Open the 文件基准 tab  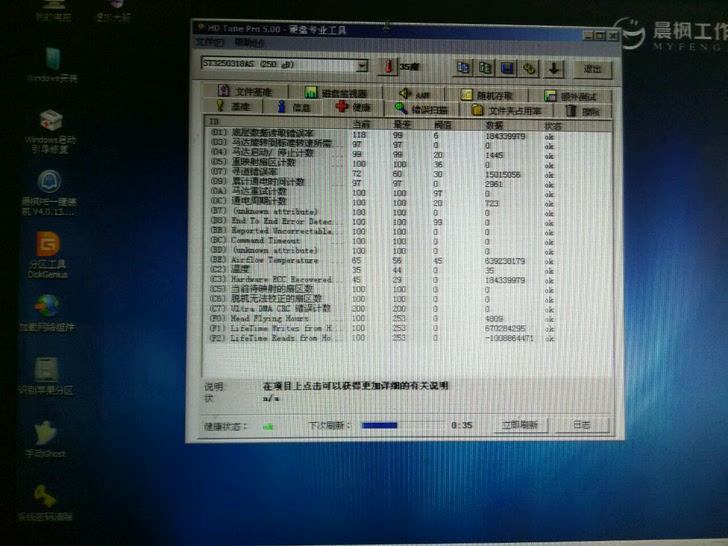point(245,91)
